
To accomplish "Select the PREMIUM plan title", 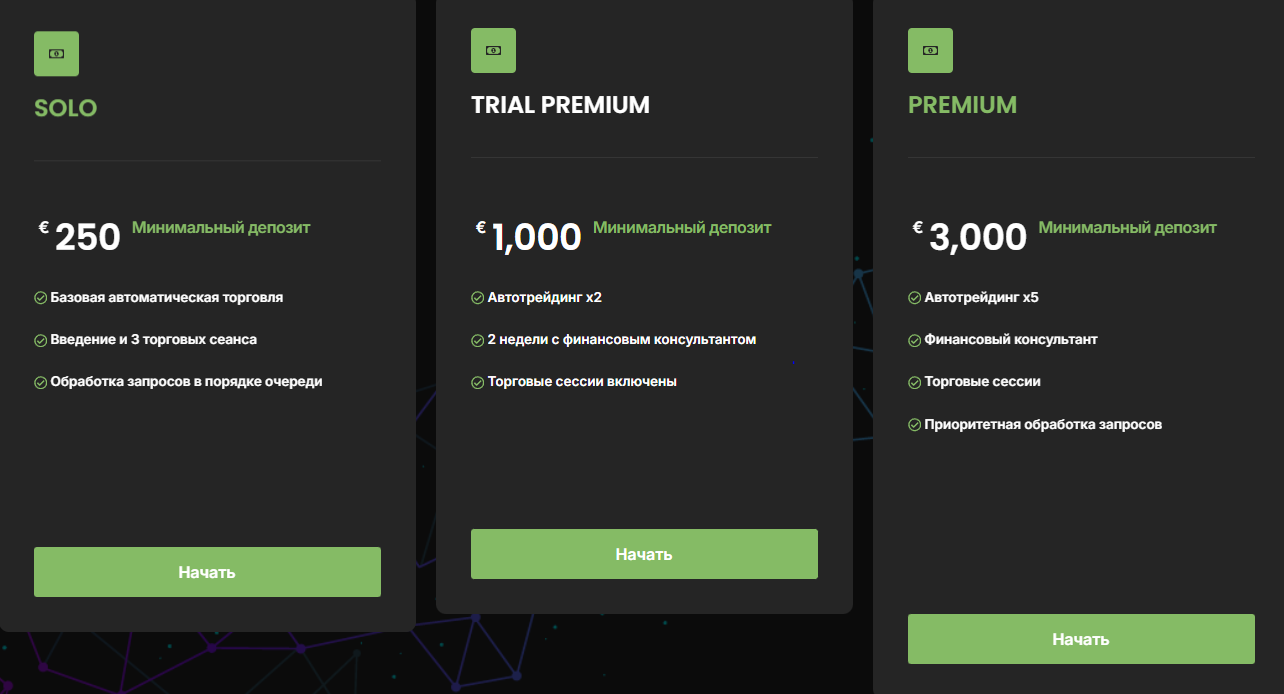I will click(962, 103).
